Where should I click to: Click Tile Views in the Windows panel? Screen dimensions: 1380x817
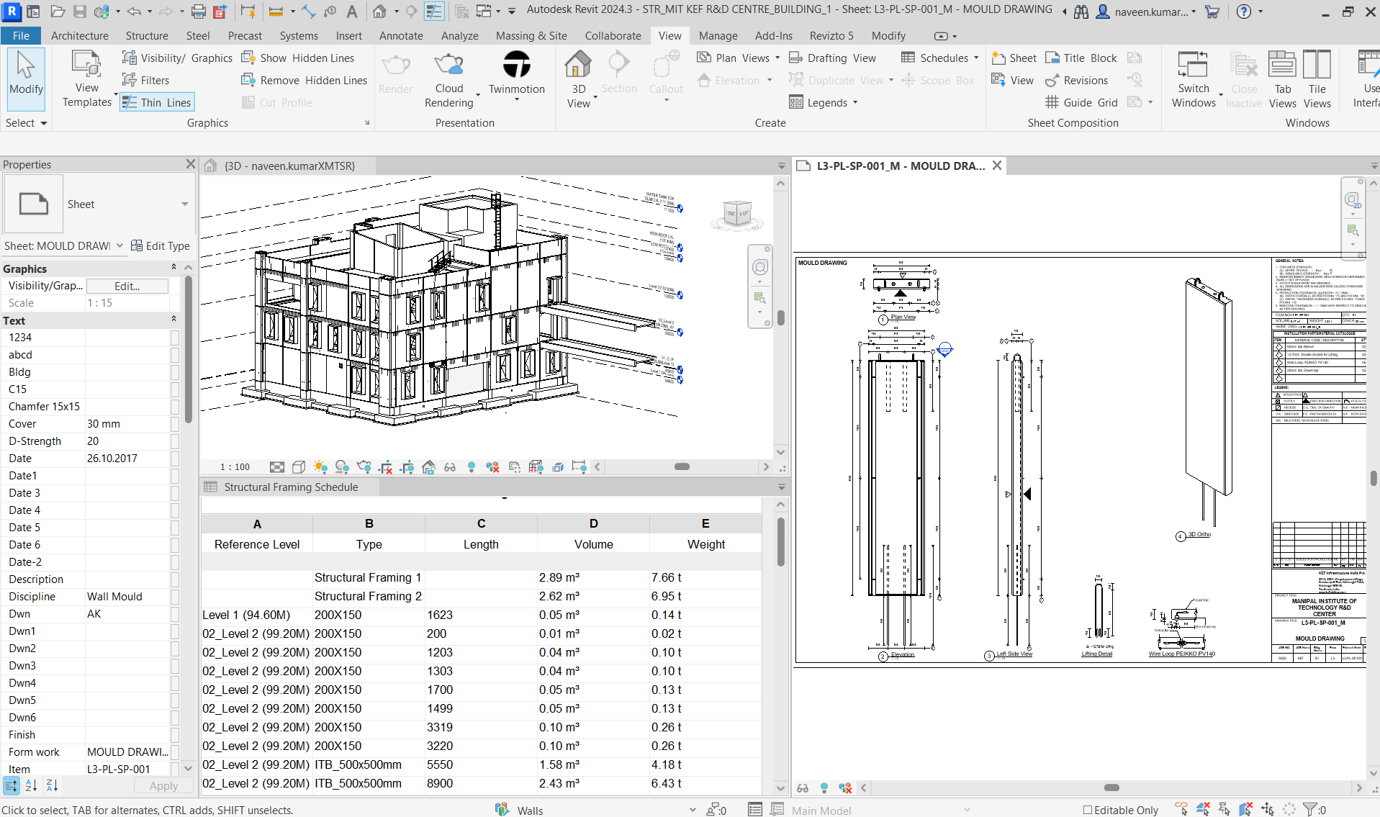pyautogui.click(x=1317, y=79)
